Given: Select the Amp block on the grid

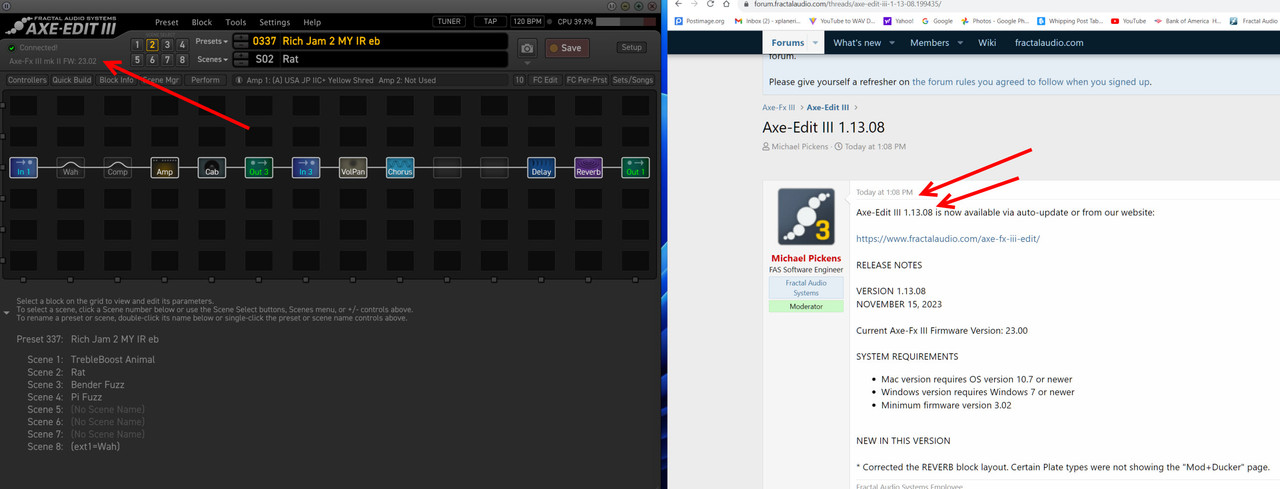Looking at the screenshot, I should tap(165, 168).
